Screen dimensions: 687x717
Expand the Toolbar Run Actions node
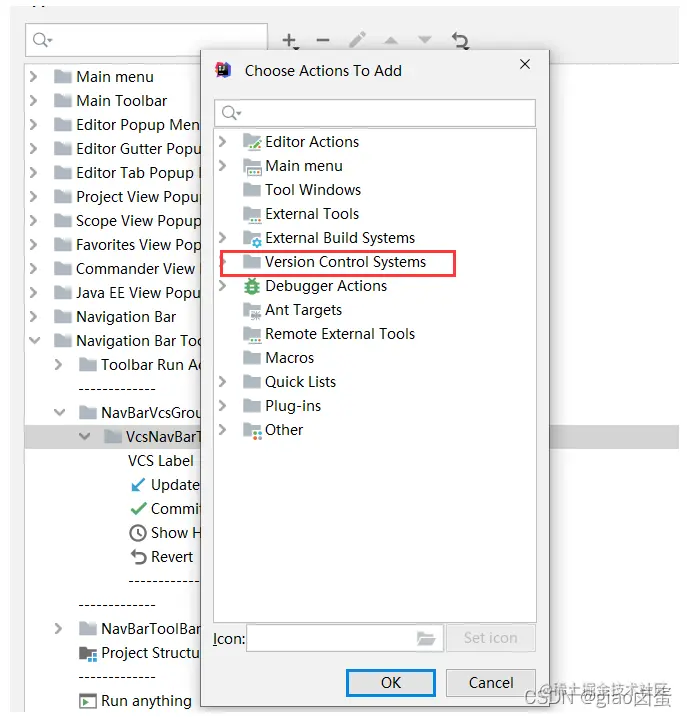pos(58,364)
